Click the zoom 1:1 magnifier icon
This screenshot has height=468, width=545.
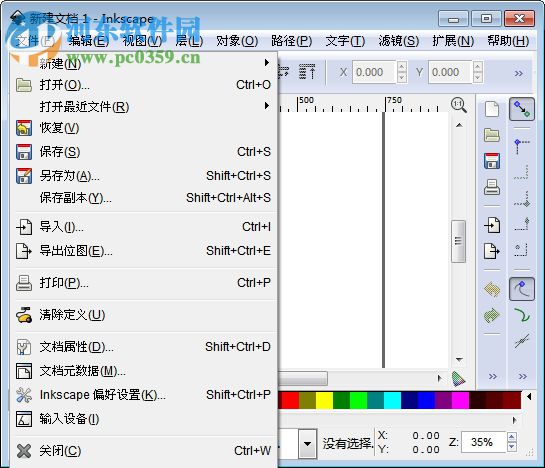459,105
